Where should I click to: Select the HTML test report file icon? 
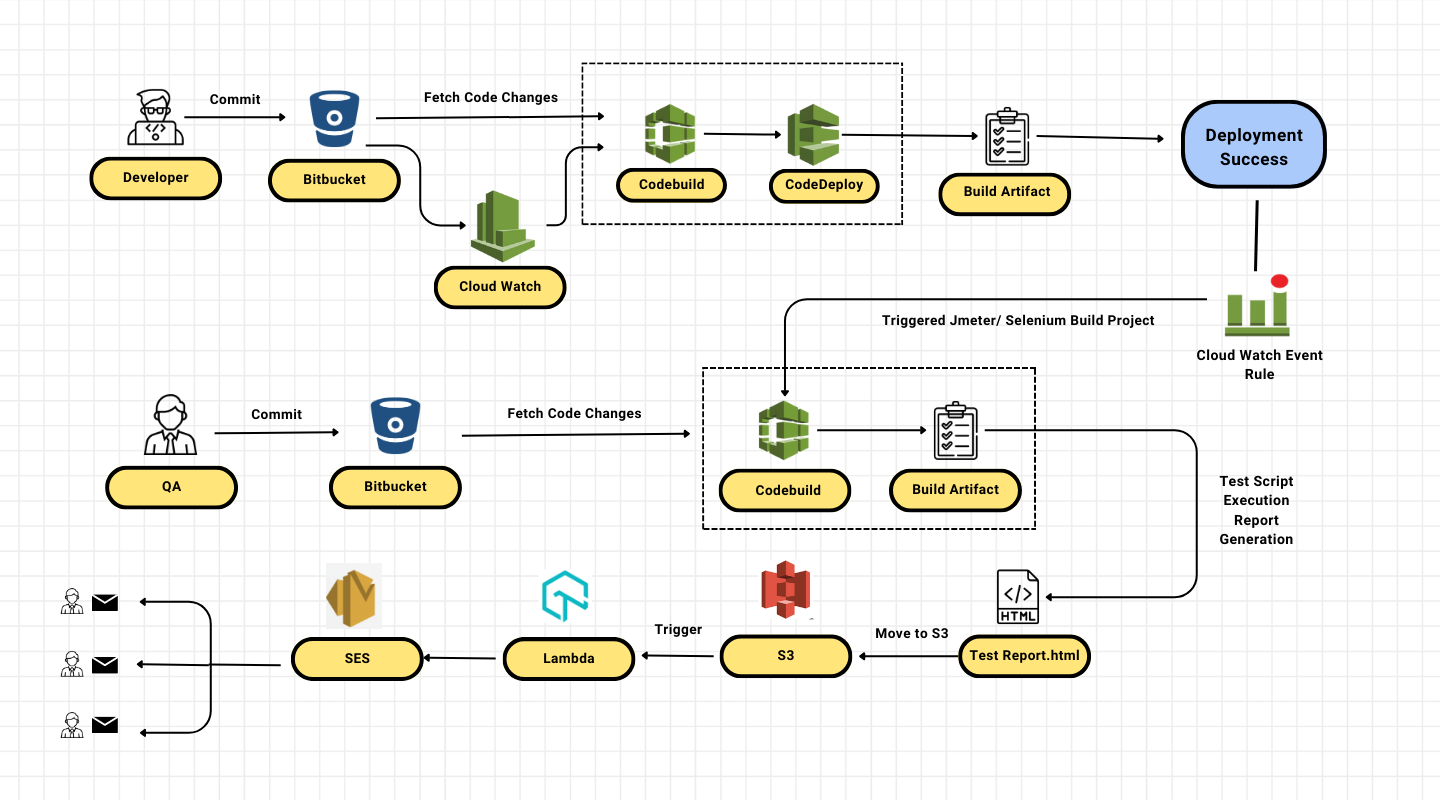[1018, 595]
